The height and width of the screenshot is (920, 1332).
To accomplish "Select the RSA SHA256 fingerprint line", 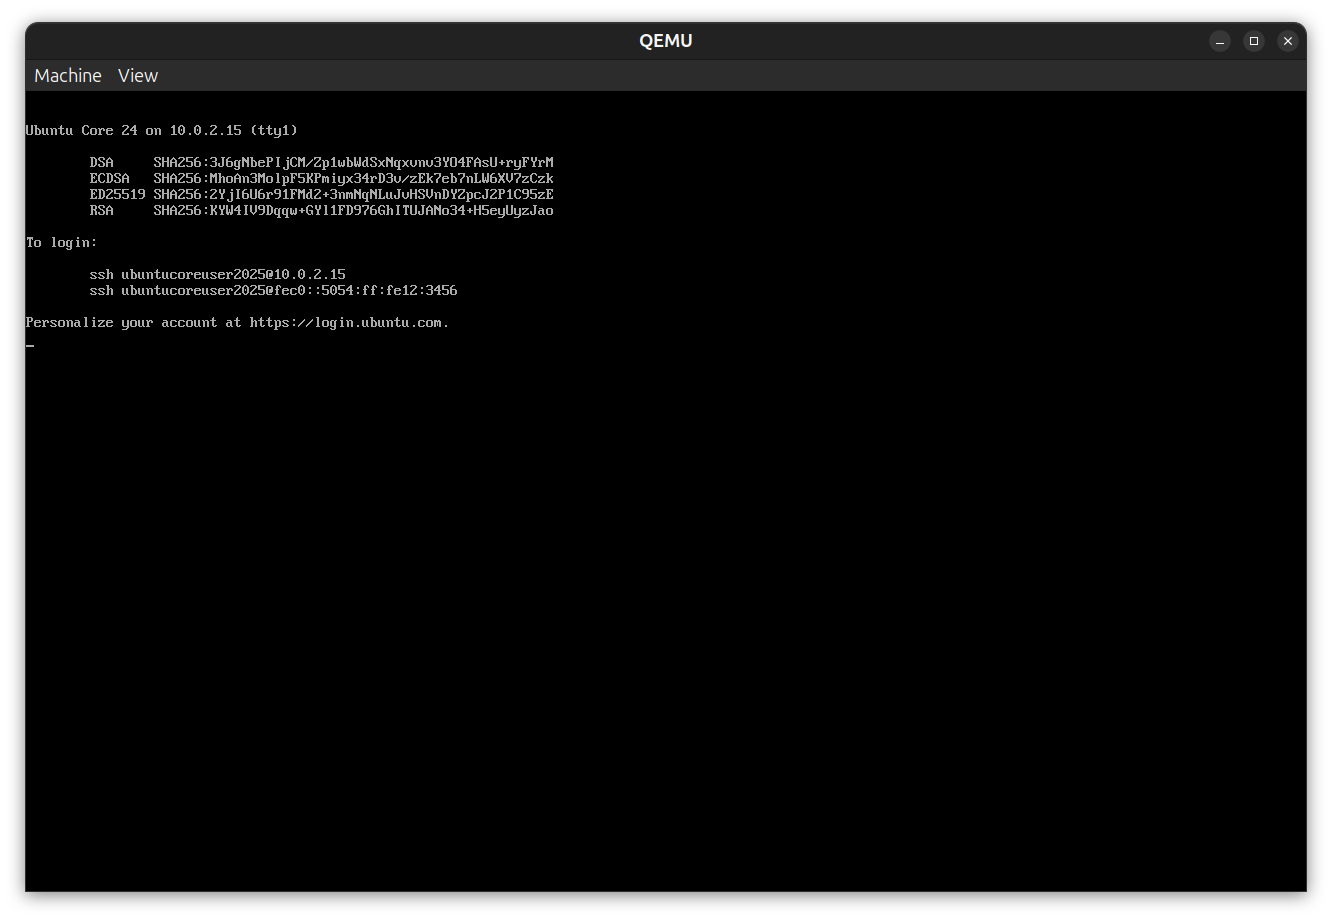I will [x=321, y=210].
